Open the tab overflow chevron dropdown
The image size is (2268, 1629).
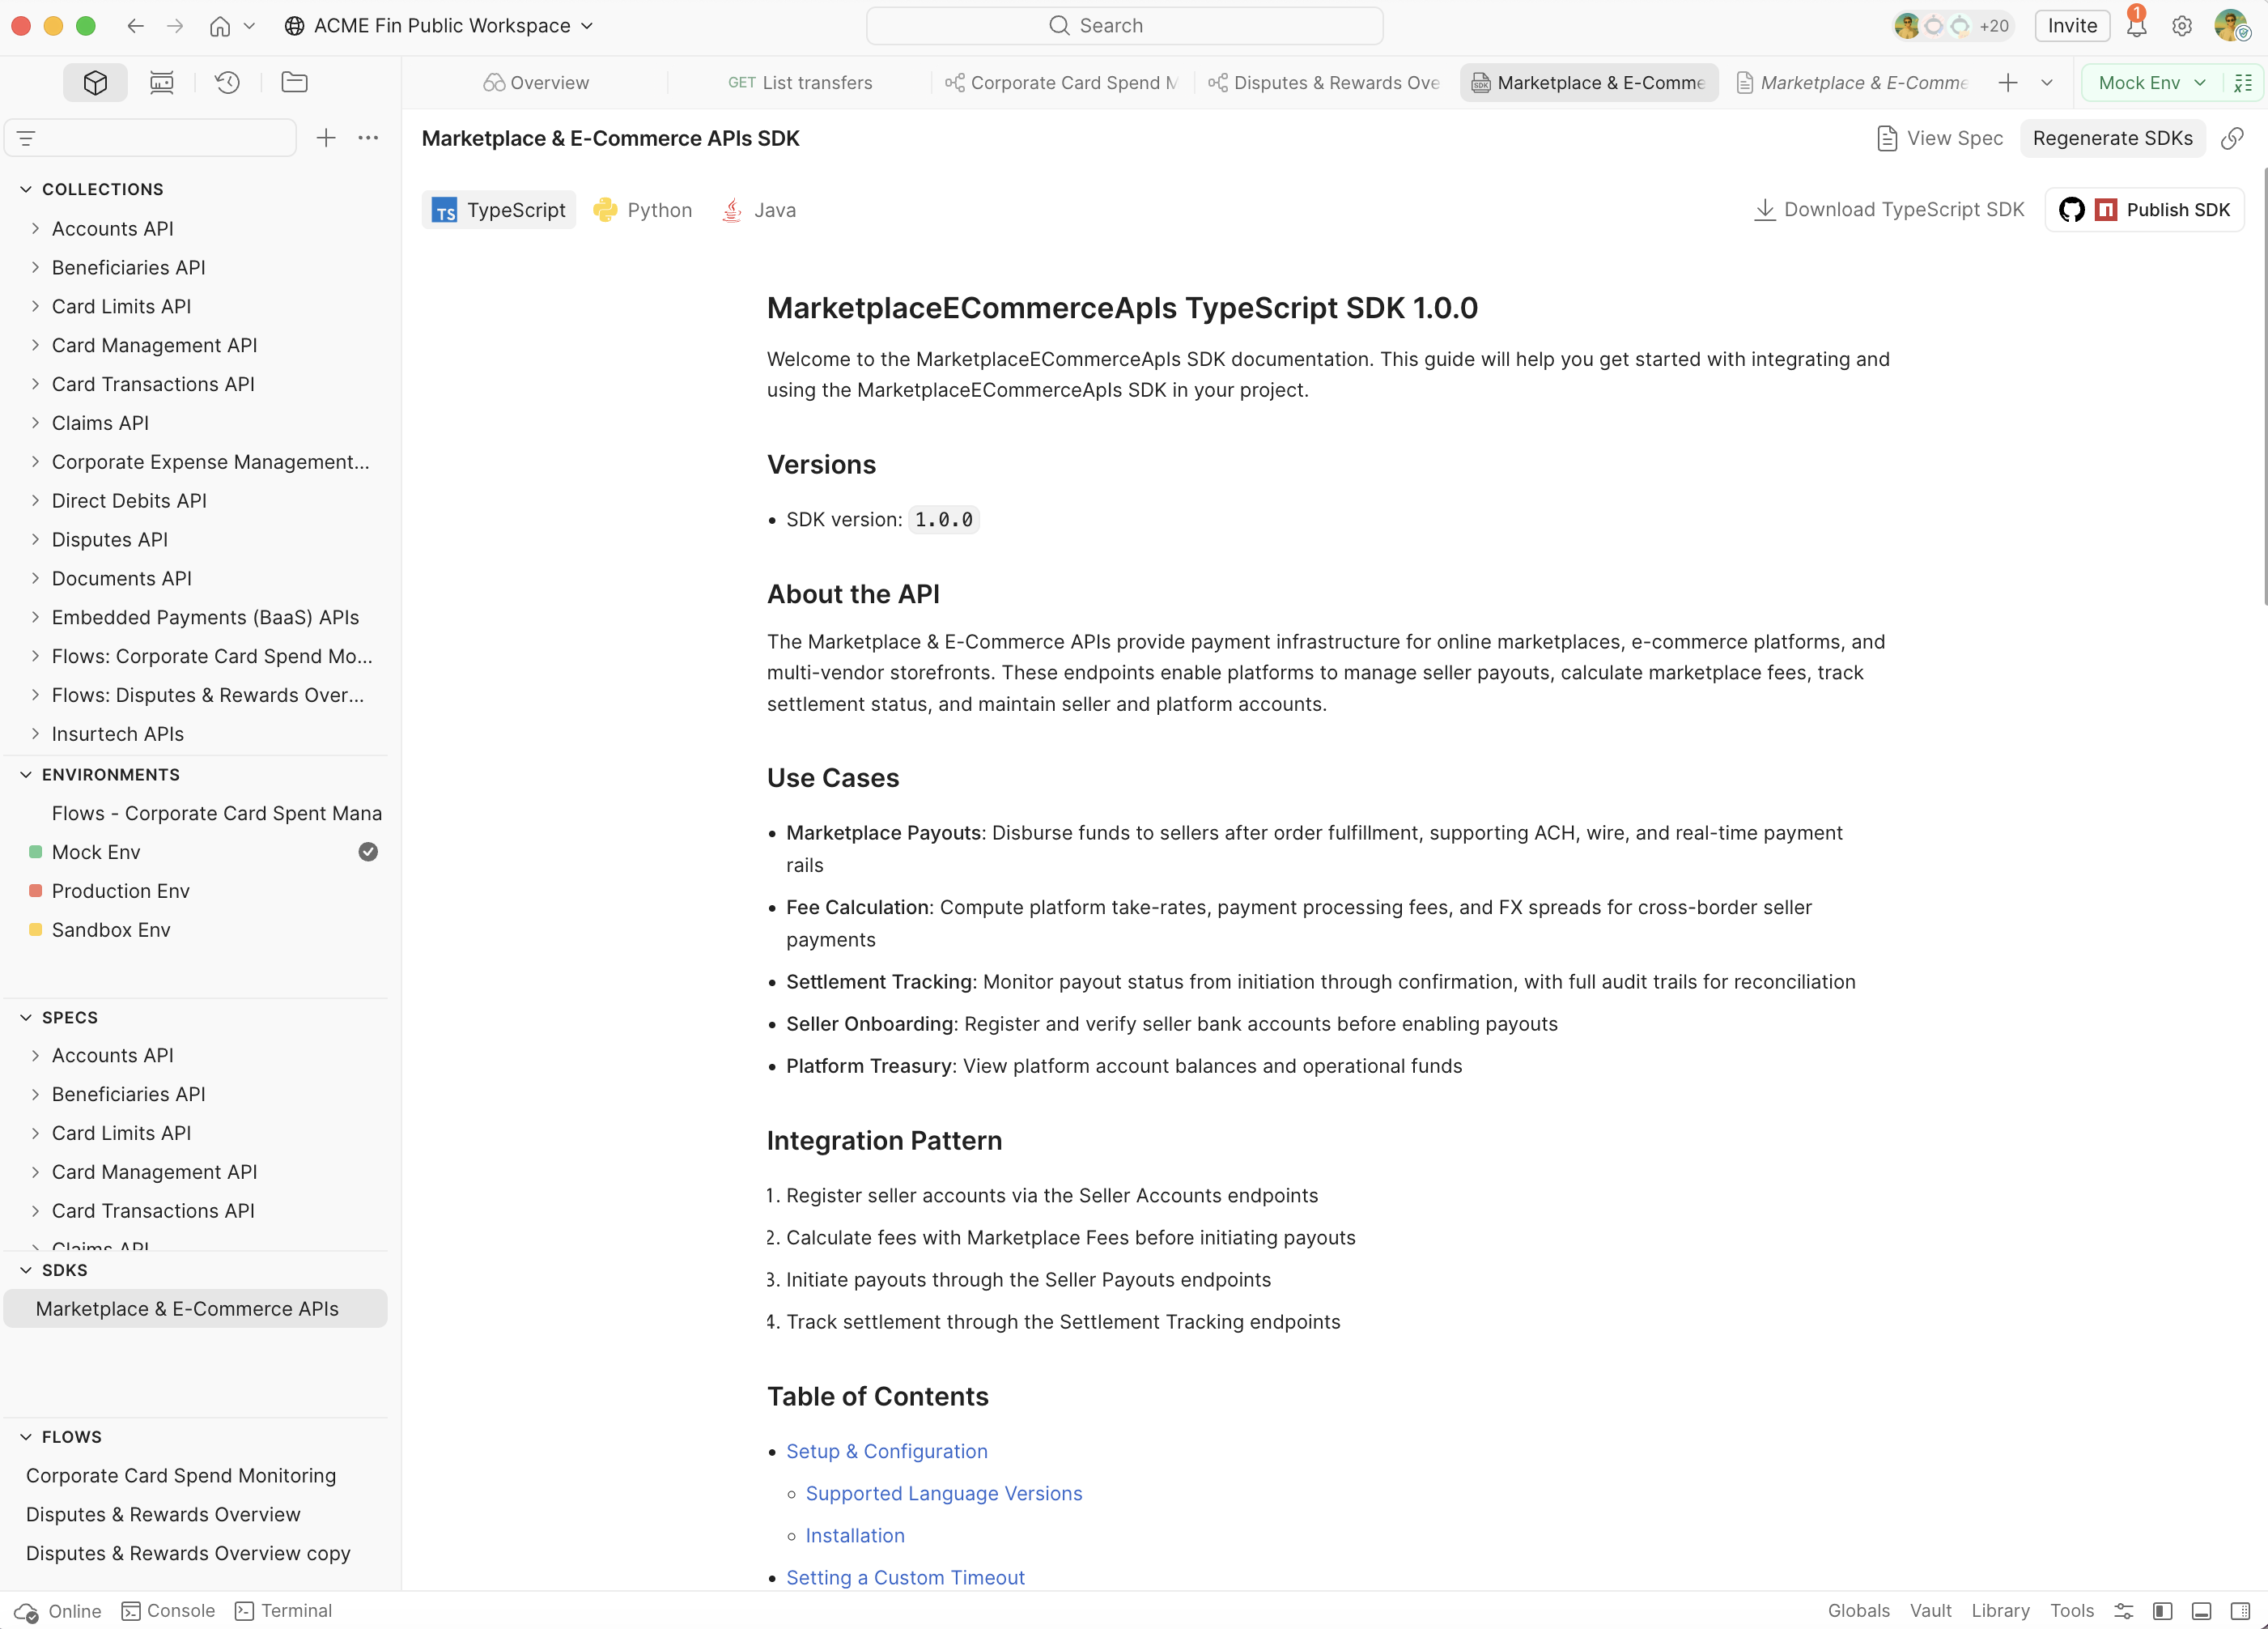coord(2047,83)
